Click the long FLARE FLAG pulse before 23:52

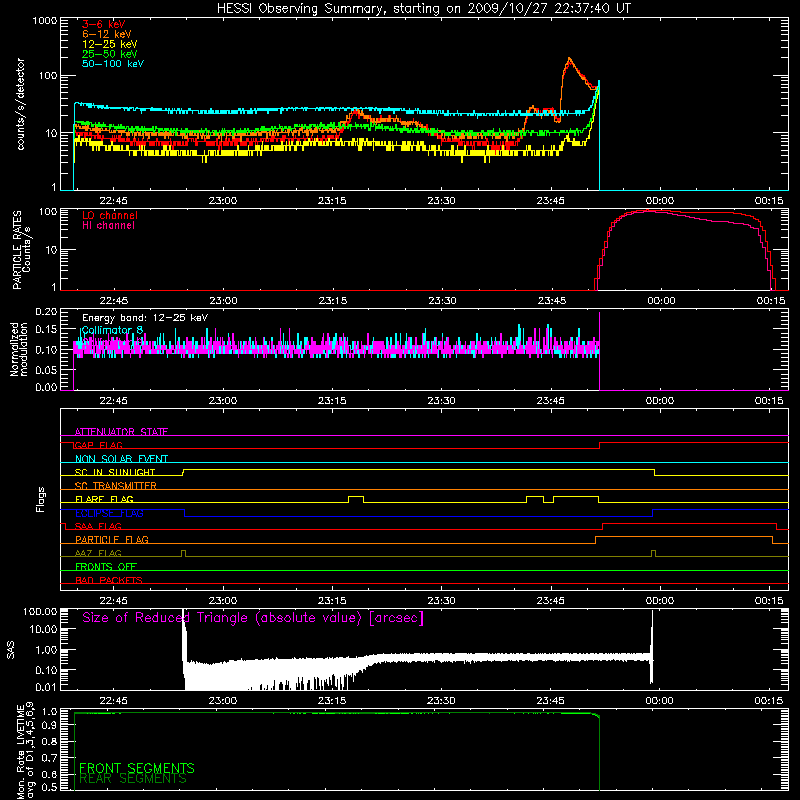click(x=576, y=497)
